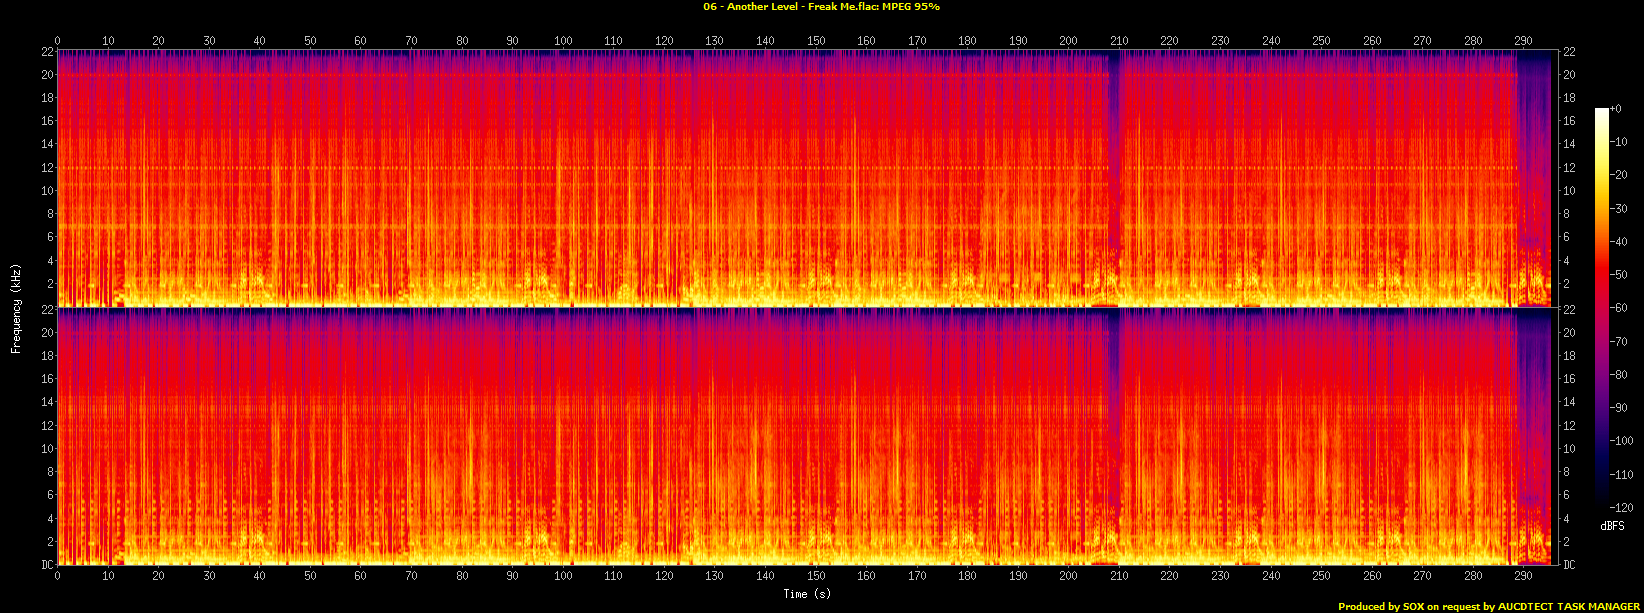Click the "150" tick on the top time axis

pos(816,41)
